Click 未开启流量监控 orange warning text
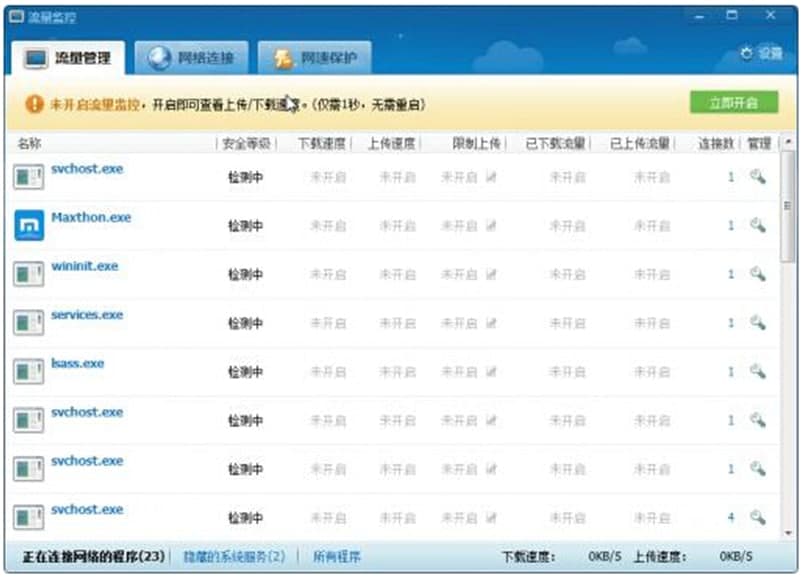 pyautogui.click(x=95, y=105)
